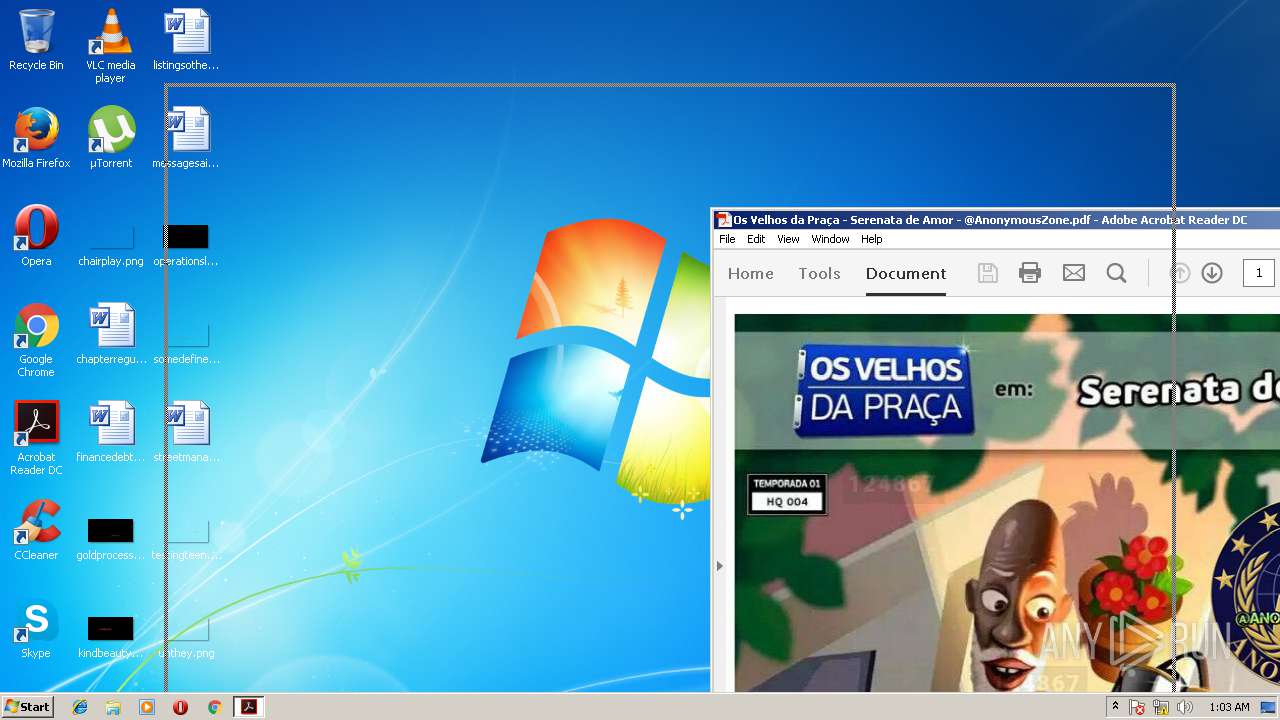Open the View menu in Acrobat Reader
Viewport: 1280px width, 720px height.
click(x=788, y=239)
